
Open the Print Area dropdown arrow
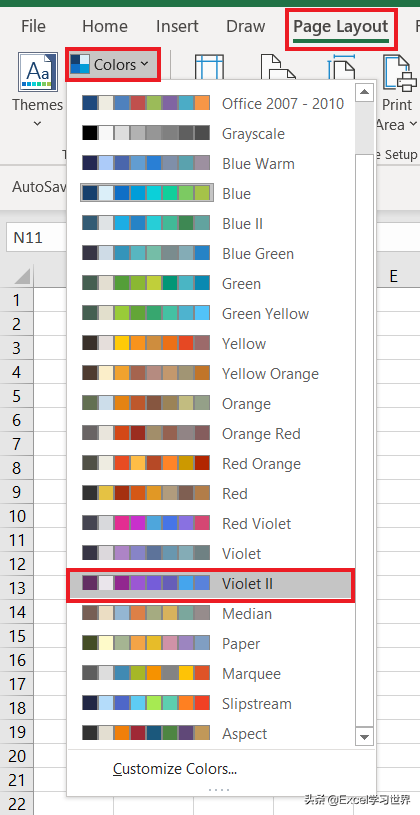click(x=413, y=125)
